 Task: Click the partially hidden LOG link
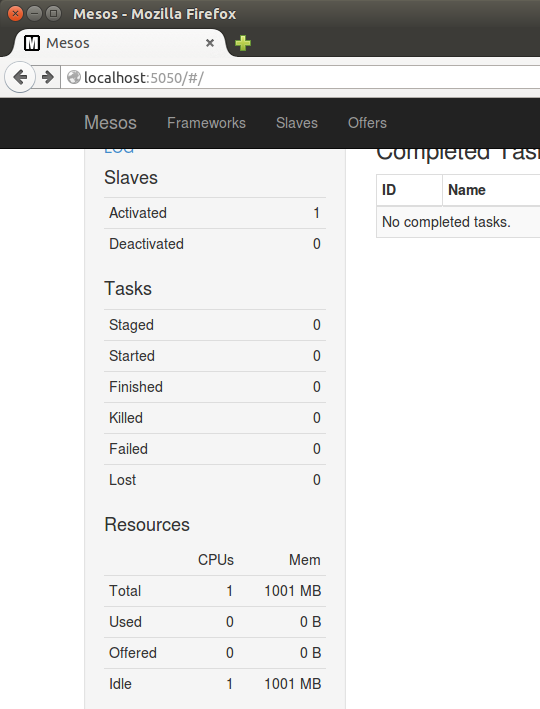pos(119,151)
